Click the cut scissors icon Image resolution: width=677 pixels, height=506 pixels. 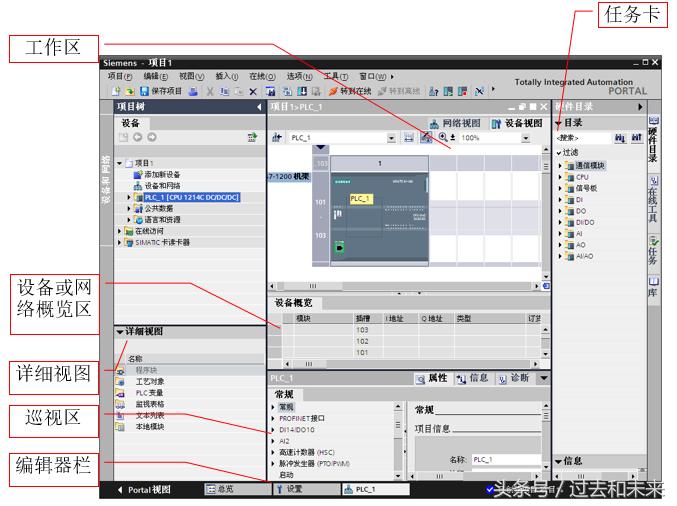(210, 91)
